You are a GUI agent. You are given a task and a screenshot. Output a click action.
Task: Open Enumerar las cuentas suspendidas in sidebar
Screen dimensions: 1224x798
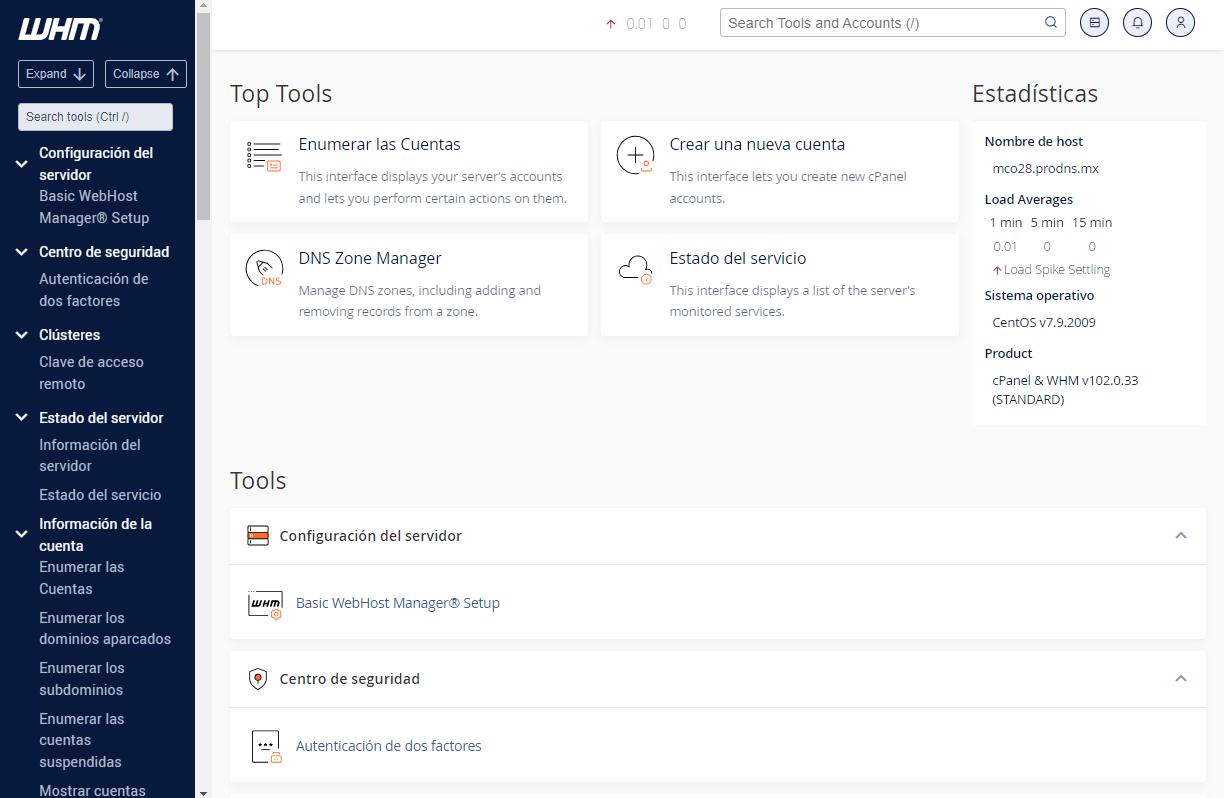82,740
